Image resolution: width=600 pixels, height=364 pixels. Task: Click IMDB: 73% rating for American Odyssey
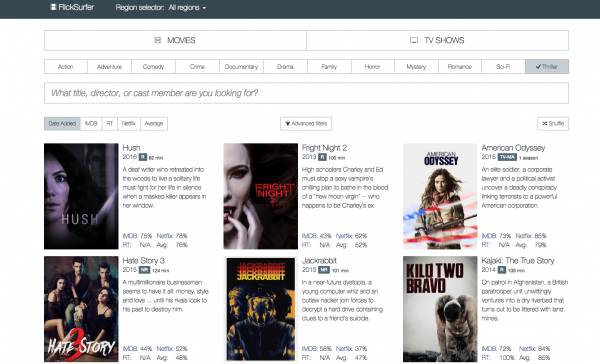[x=496, y=236]
